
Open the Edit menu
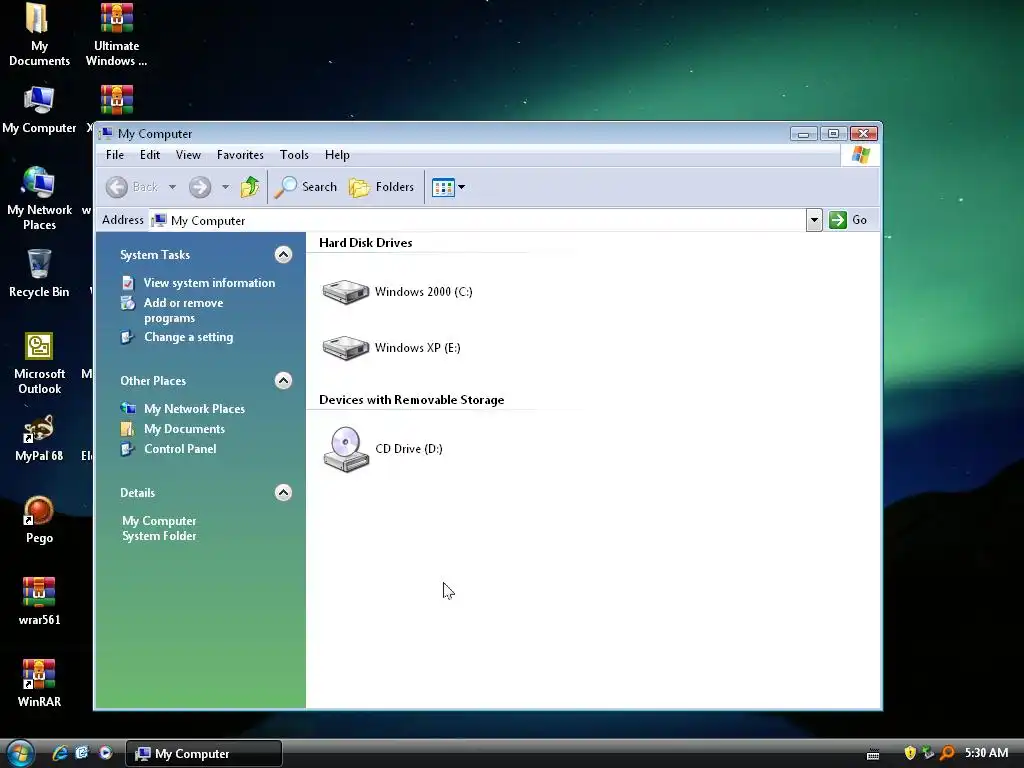pos(150,155)
